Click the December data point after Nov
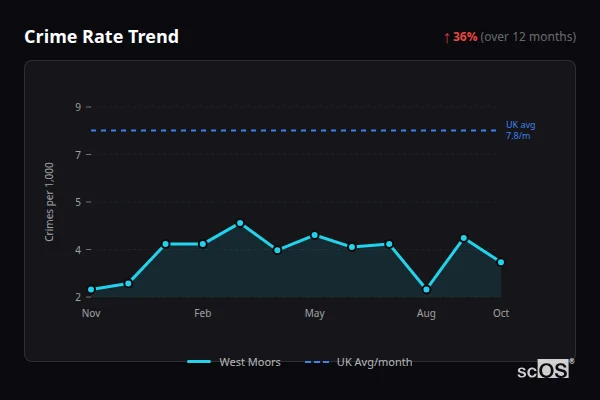 (128, 284)
